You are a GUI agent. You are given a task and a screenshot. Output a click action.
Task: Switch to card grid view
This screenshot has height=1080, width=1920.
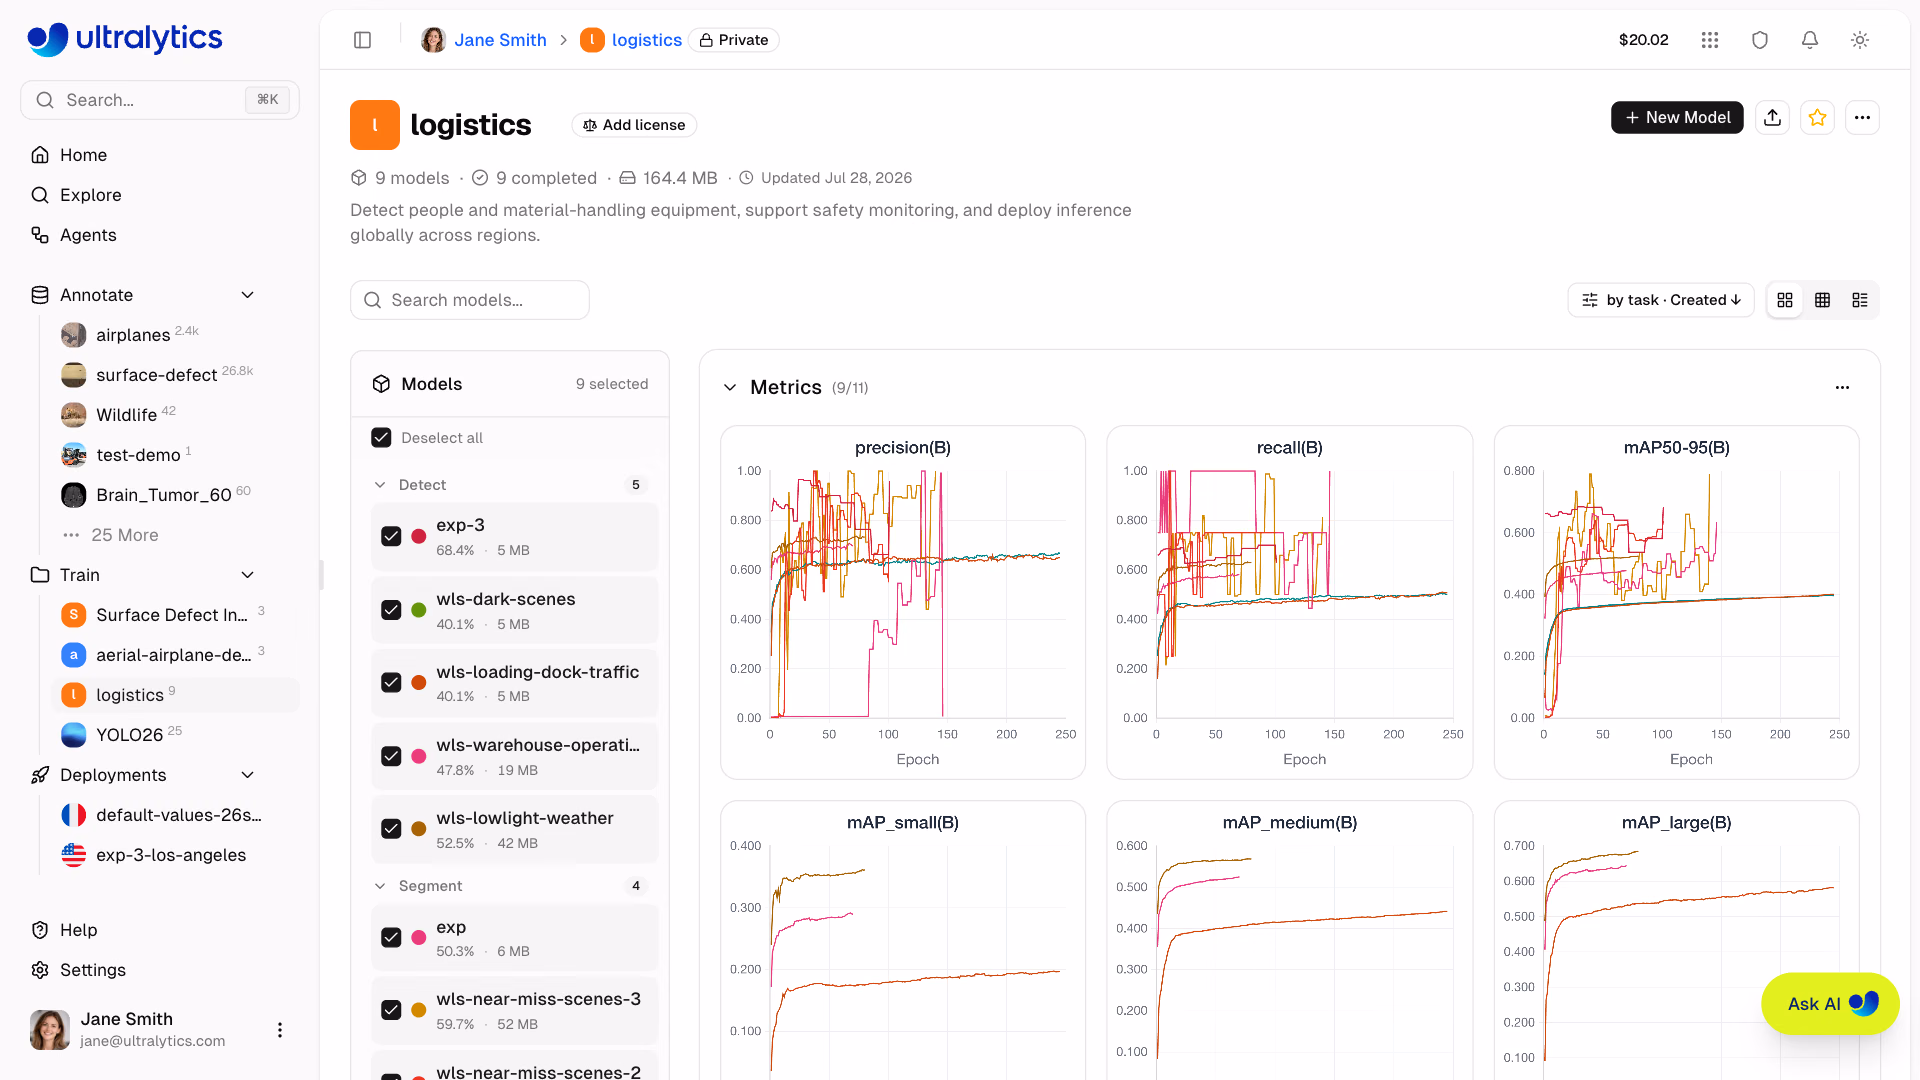click(1785, 300)
